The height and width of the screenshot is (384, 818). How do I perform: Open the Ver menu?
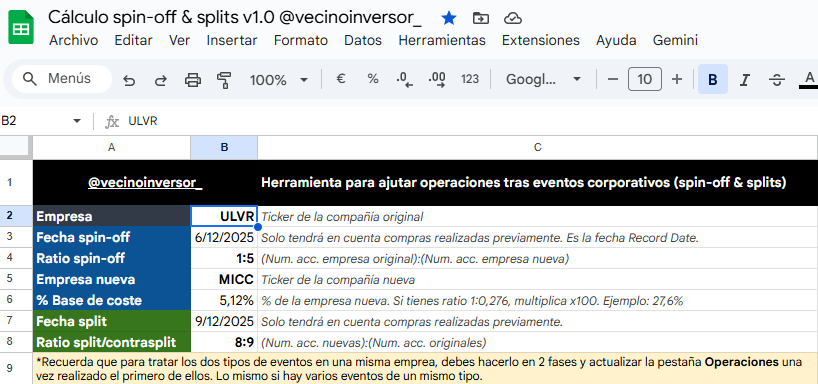[x=179, y=40]
